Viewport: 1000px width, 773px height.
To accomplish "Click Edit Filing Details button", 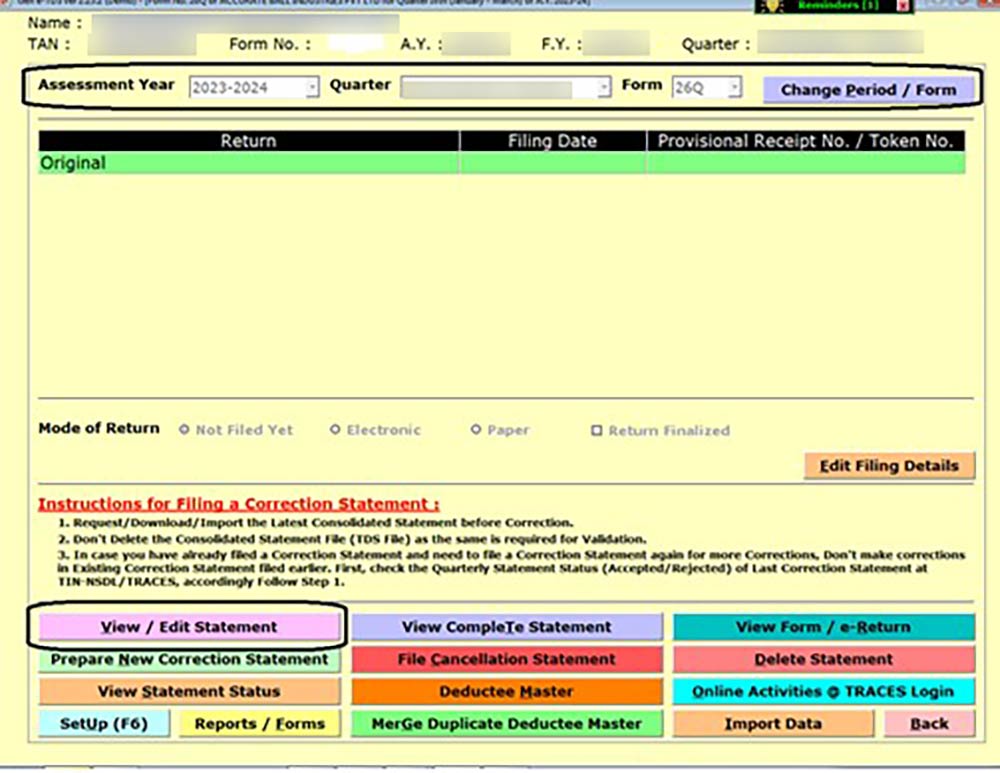I will (888, 465).
